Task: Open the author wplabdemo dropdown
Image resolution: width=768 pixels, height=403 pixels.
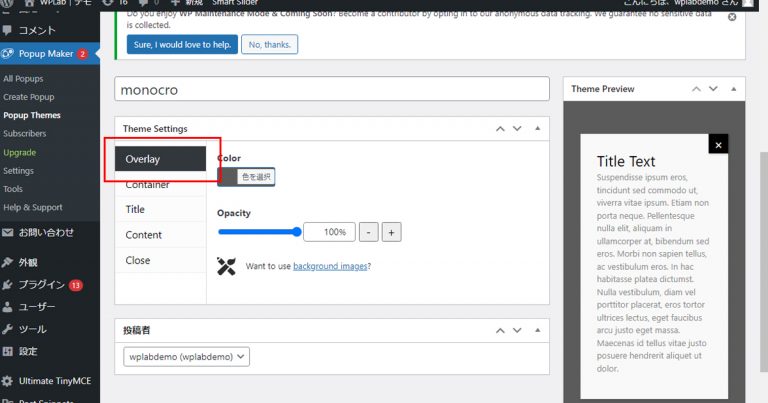Action: click(x=187, y=356)
